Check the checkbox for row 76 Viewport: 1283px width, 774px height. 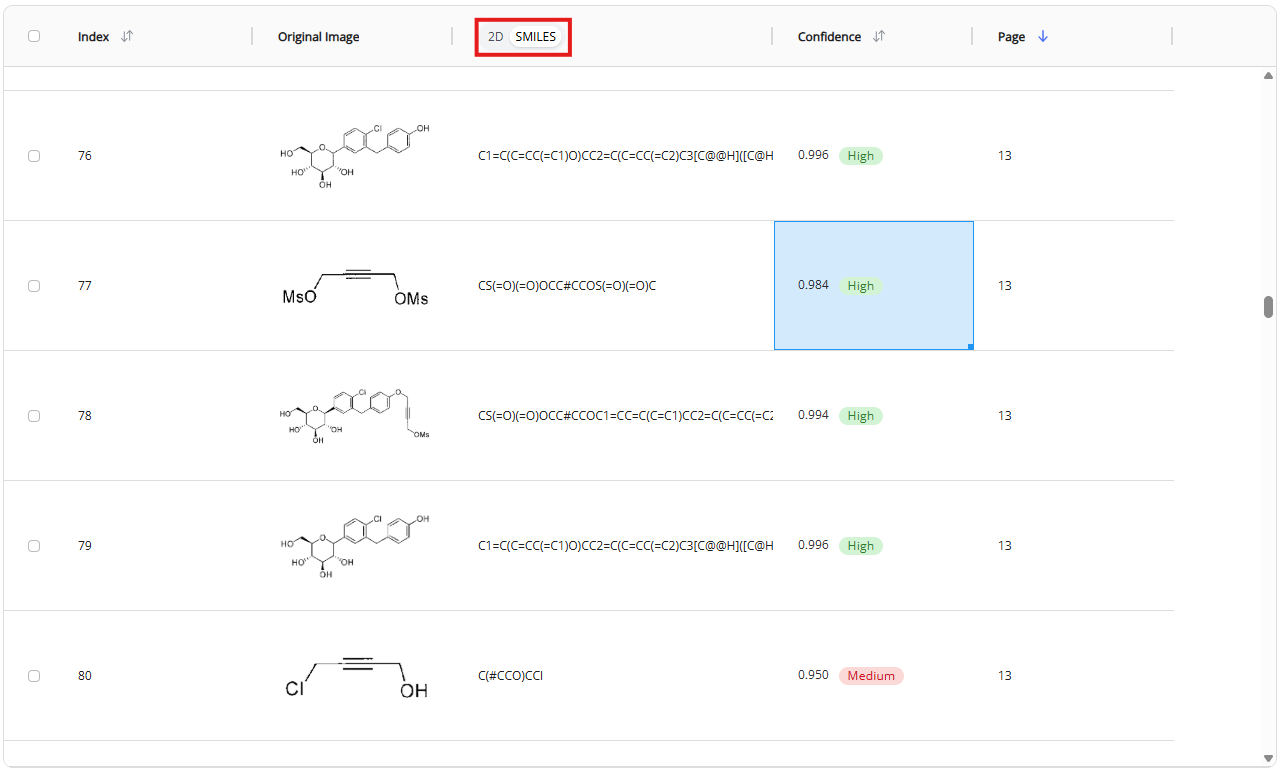click(x=34, y=156)
